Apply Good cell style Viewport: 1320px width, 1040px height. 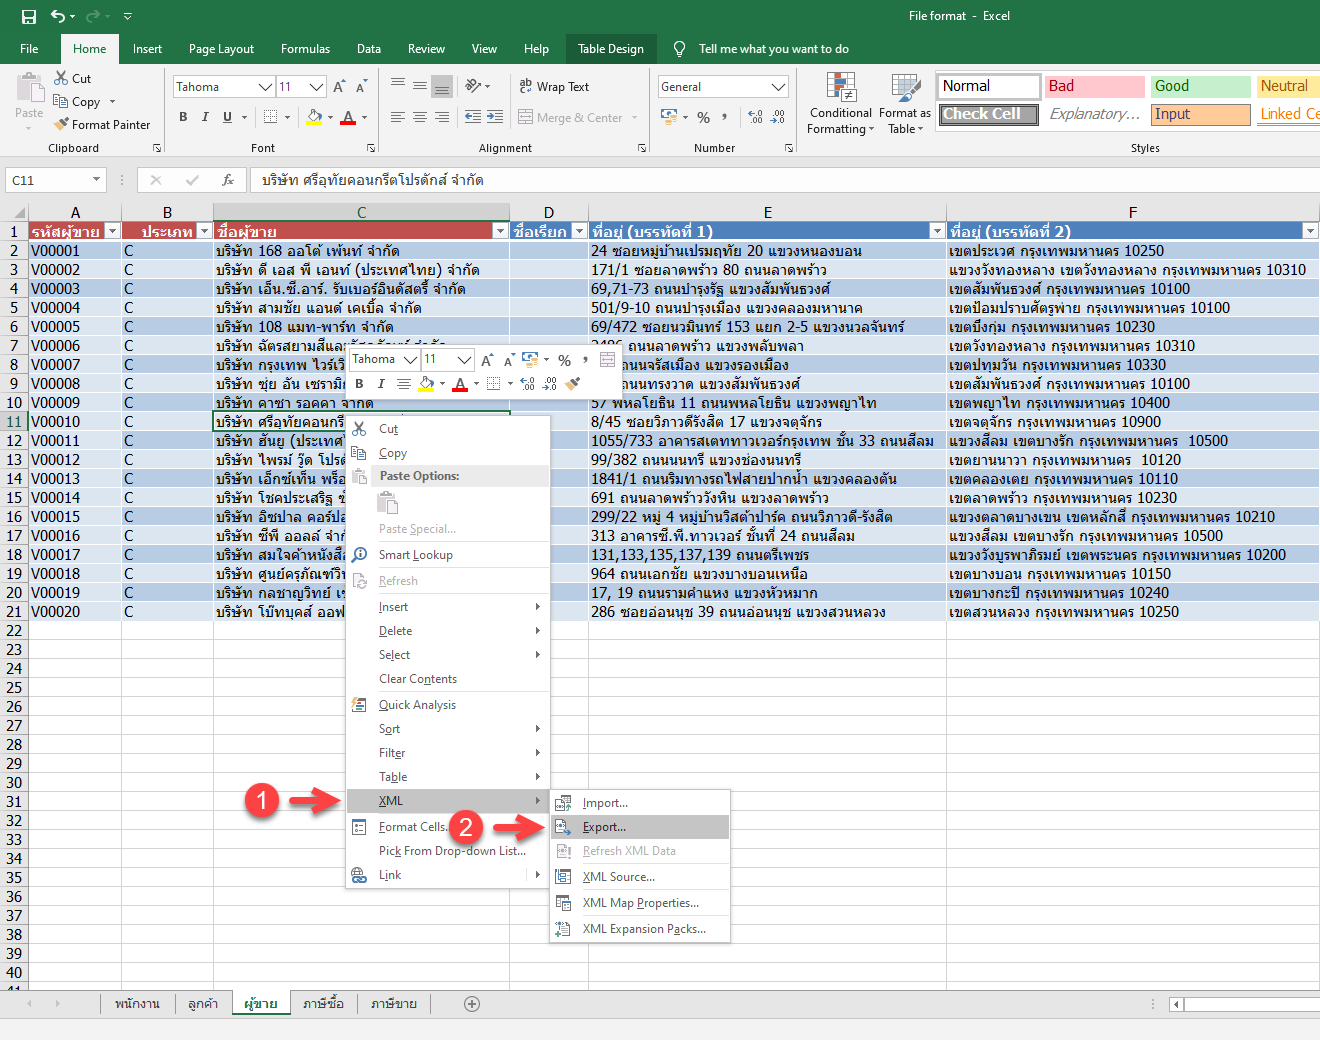(x=1200, y=86)
